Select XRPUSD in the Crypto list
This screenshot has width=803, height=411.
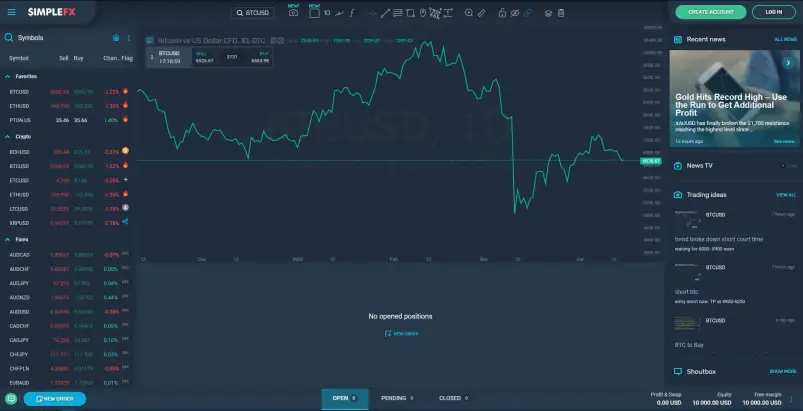coord(67,223)
